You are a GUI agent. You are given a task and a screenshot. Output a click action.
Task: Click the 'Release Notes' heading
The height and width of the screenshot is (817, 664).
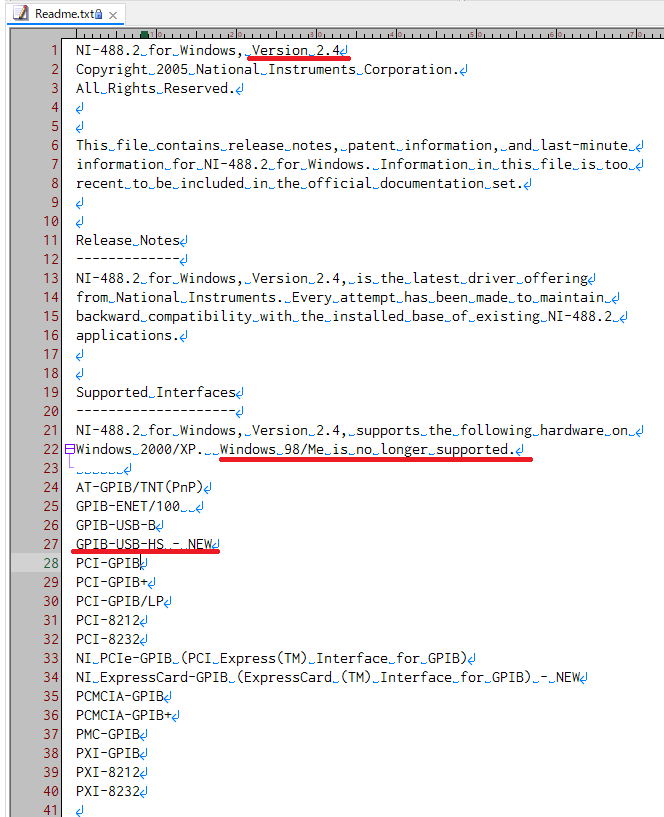tap(128, 241)
